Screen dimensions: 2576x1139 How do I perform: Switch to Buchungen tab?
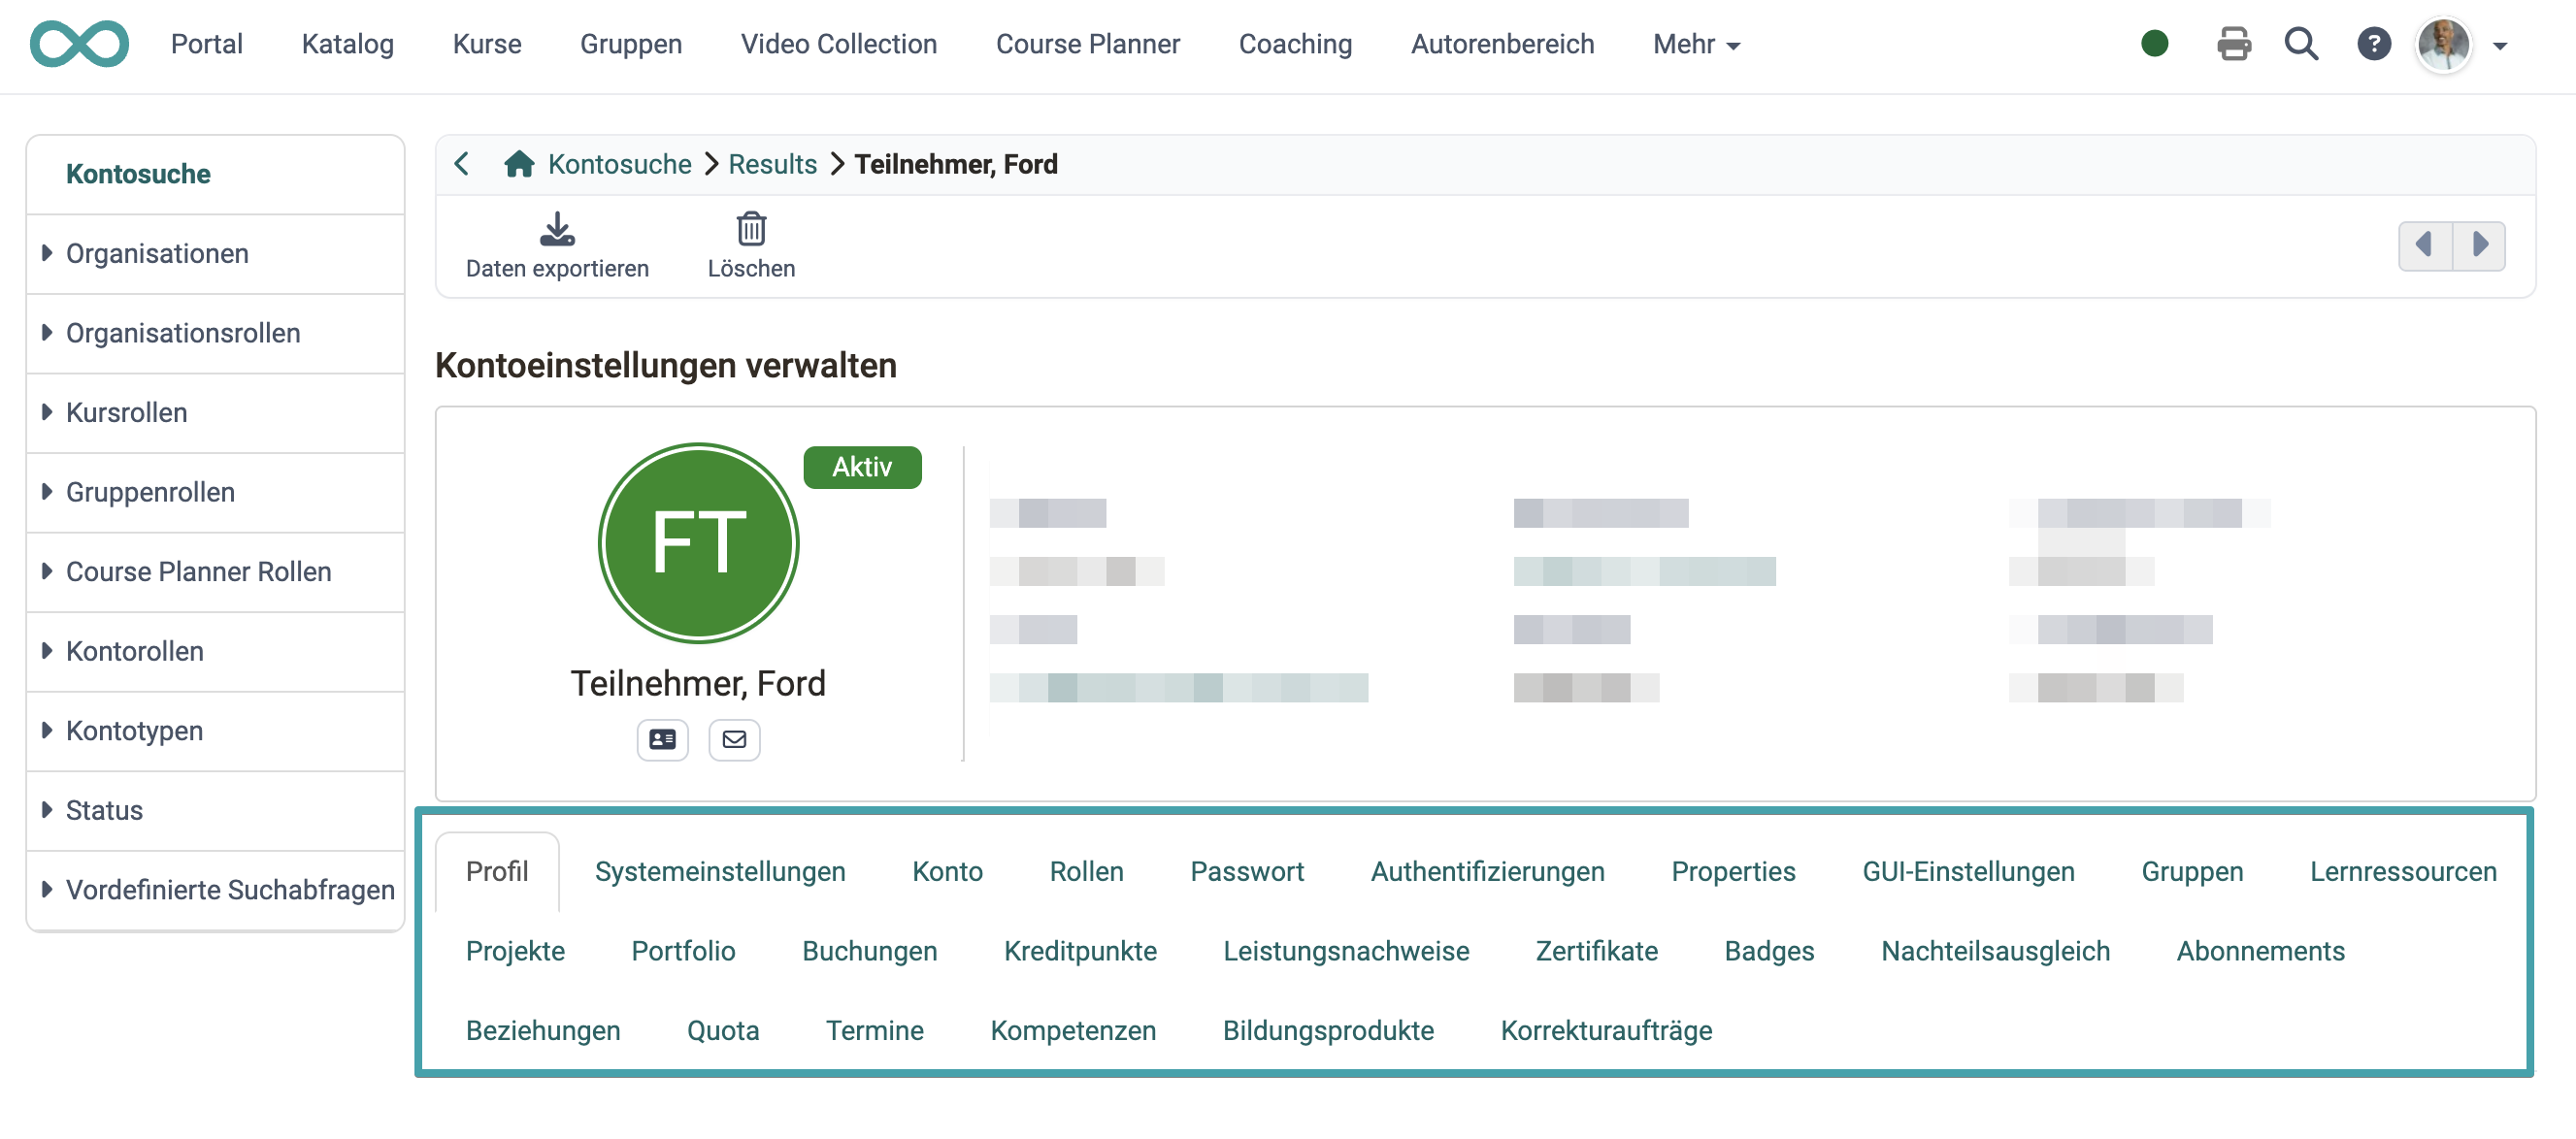(869, 951)
